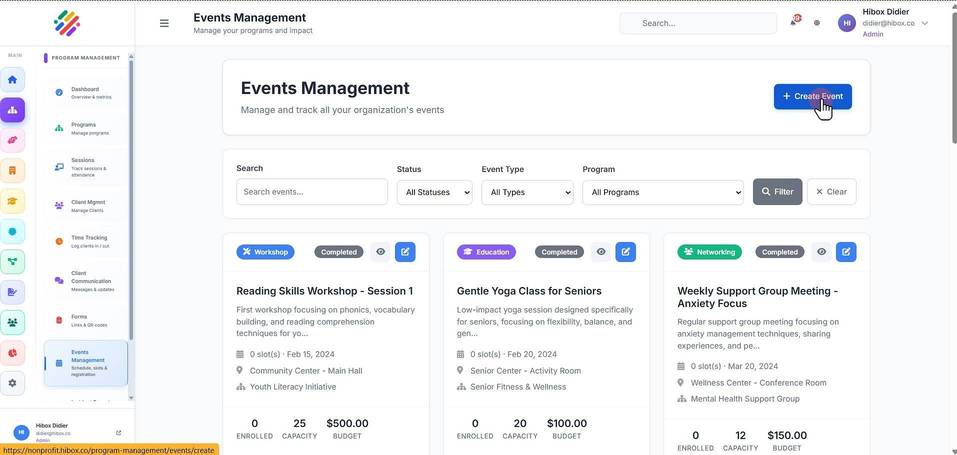Click the Workshop tag badge
Viewport: 957px width, 455px height.
click(265, 252)
